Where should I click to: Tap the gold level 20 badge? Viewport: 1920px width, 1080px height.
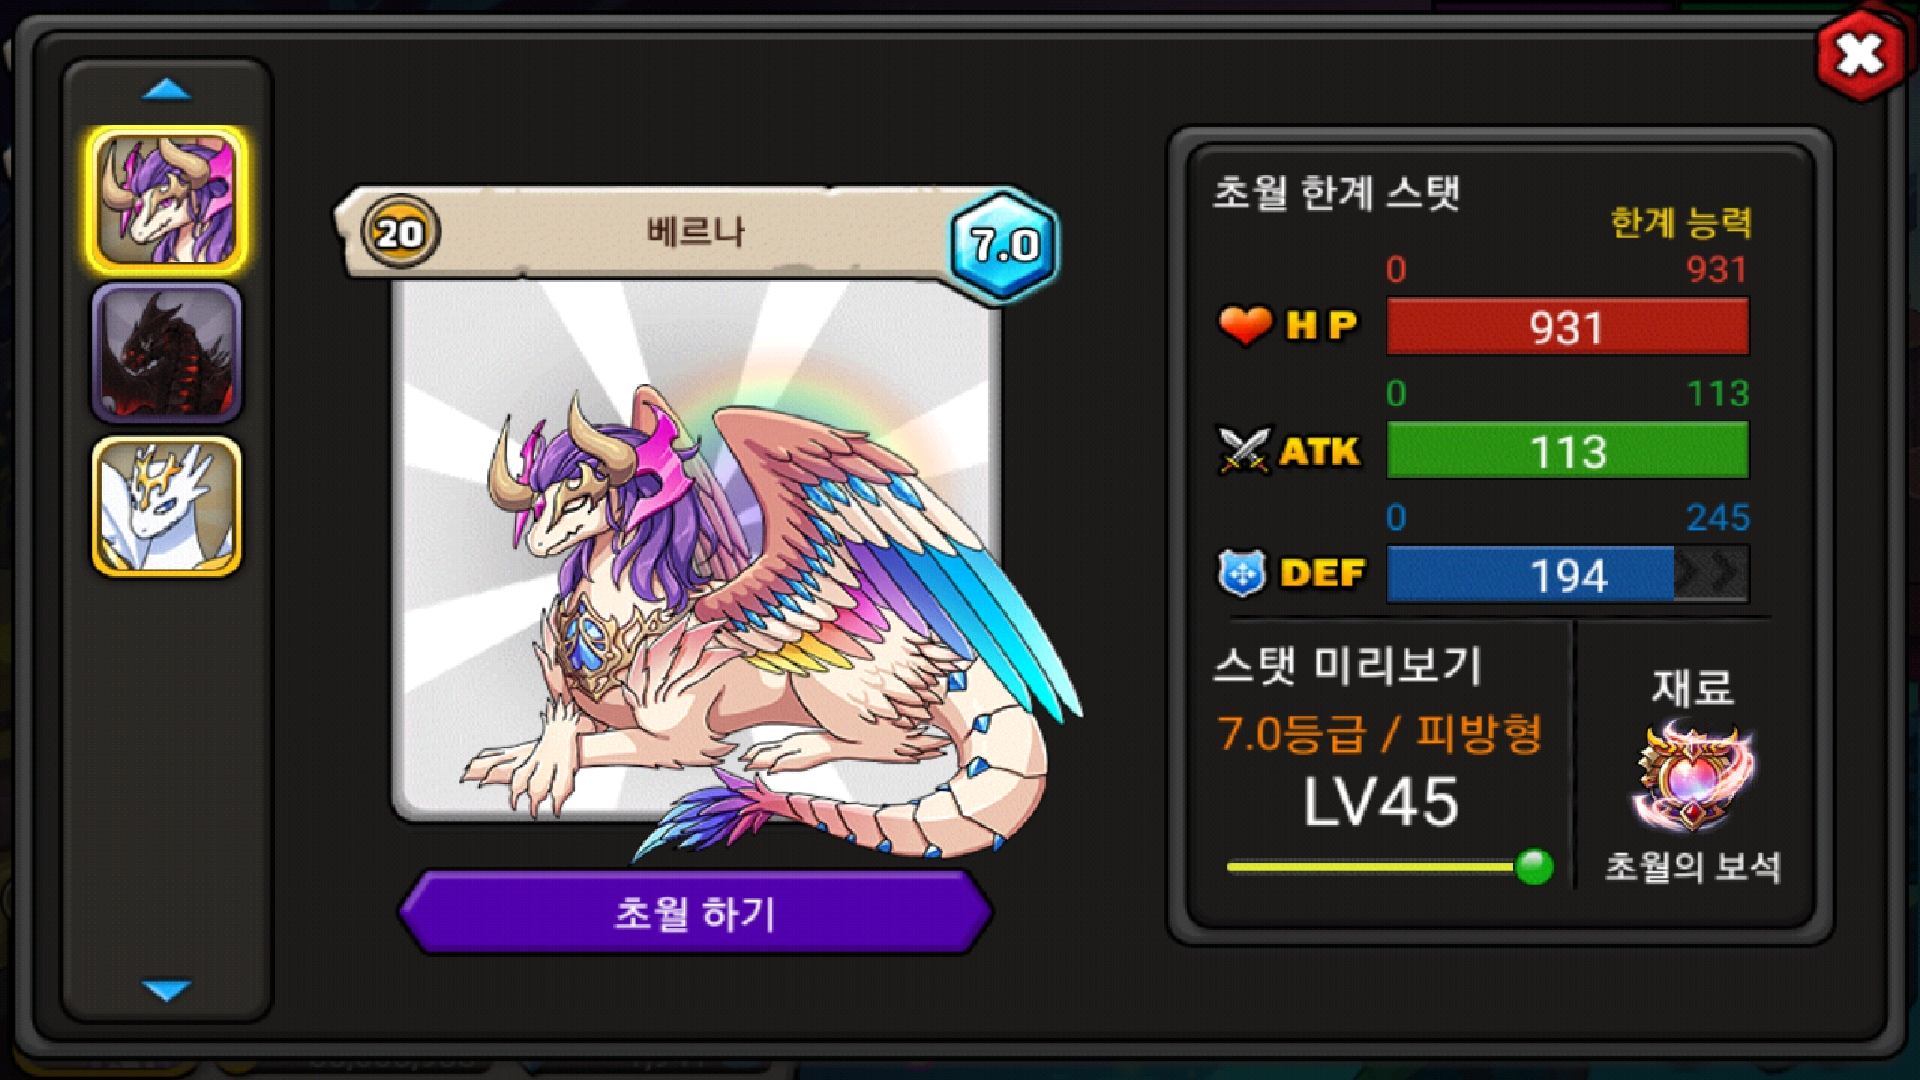[x=400, y=233]
